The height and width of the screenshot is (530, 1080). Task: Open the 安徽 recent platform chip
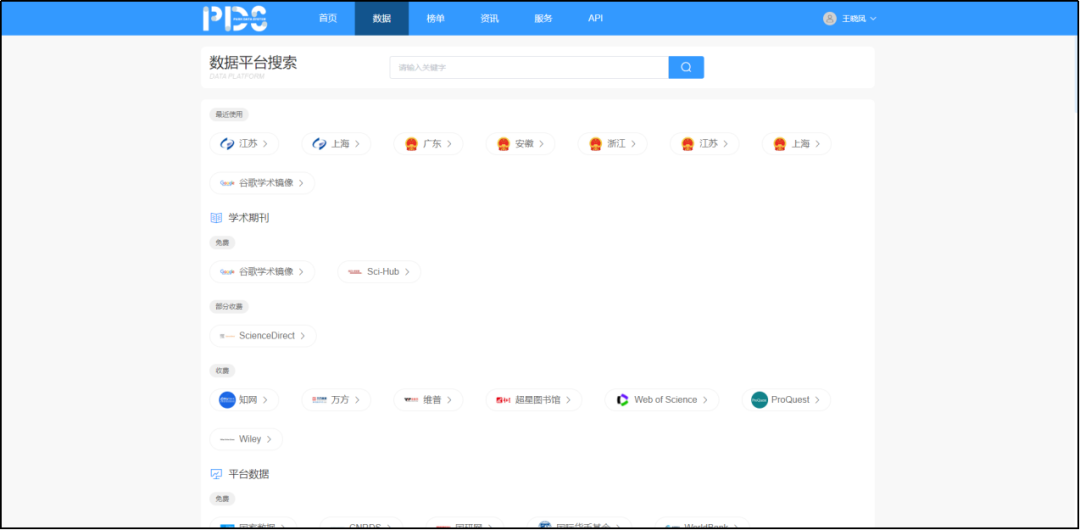(520, 144)
